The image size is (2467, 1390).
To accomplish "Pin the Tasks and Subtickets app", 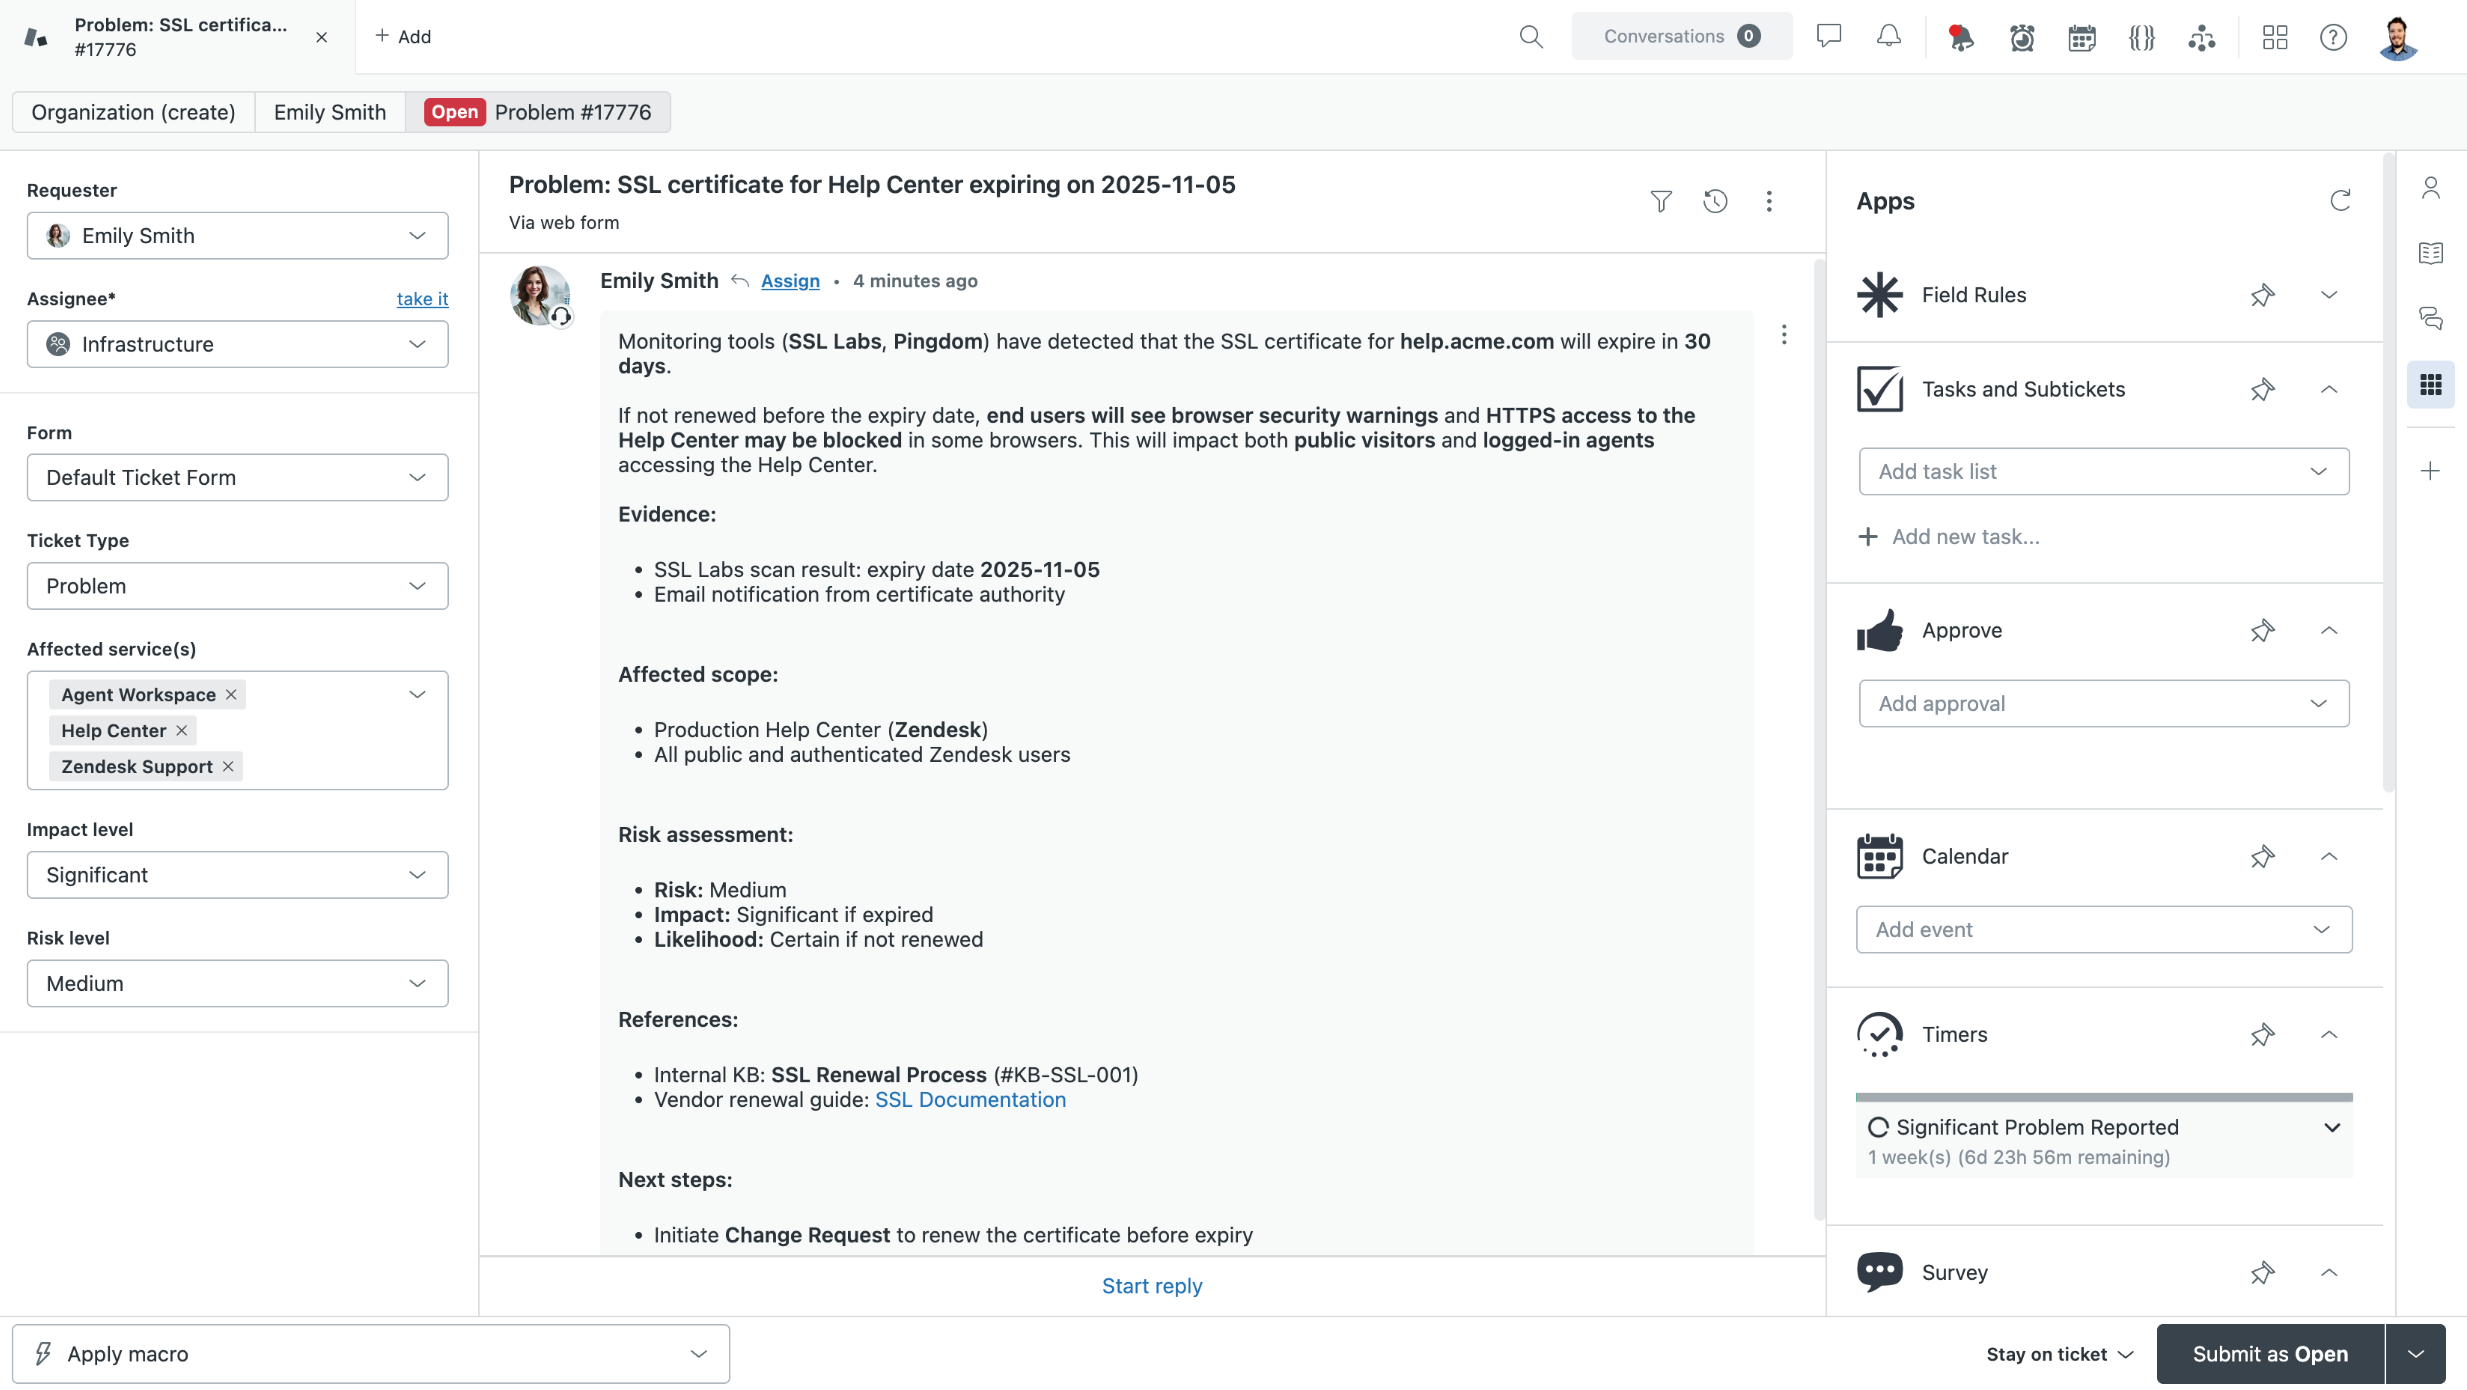I will coord(2262,389).
